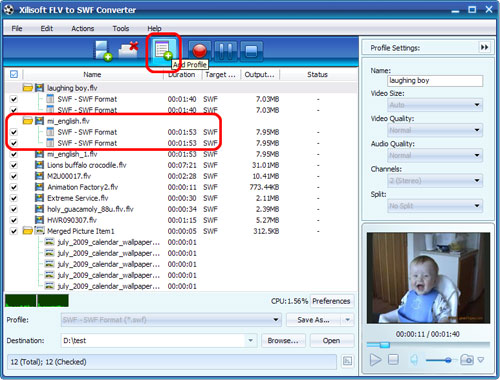
Task: Click the Xilisoft film reel title icon
Action: tap(9, 10)
